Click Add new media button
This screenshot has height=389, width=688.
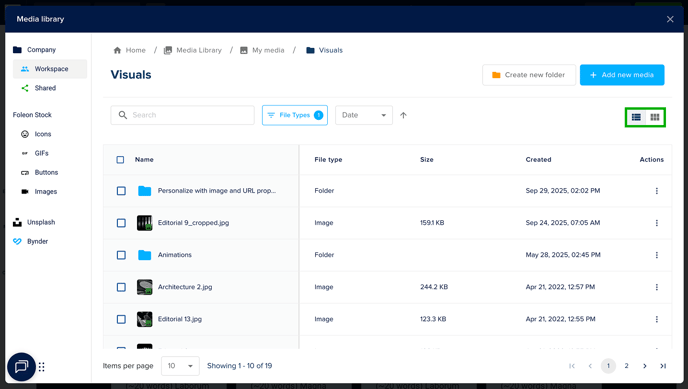click(x=622, y=75)
